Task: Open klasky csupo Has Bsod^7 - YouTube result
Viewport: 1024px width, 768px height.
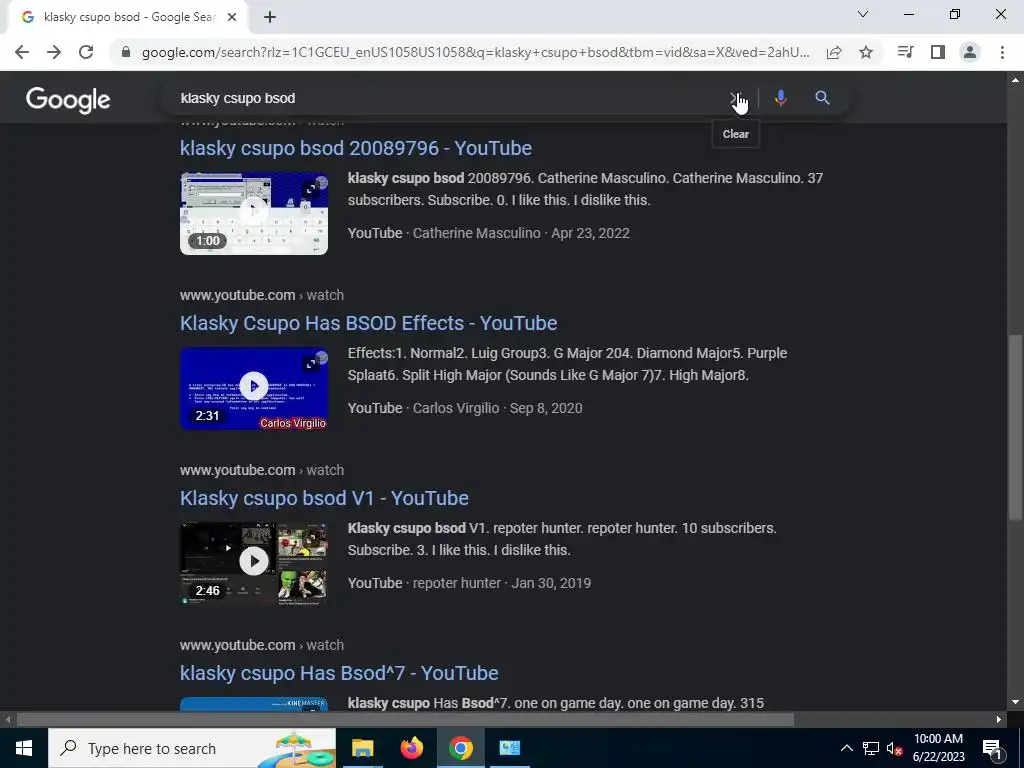Action: 339,673
